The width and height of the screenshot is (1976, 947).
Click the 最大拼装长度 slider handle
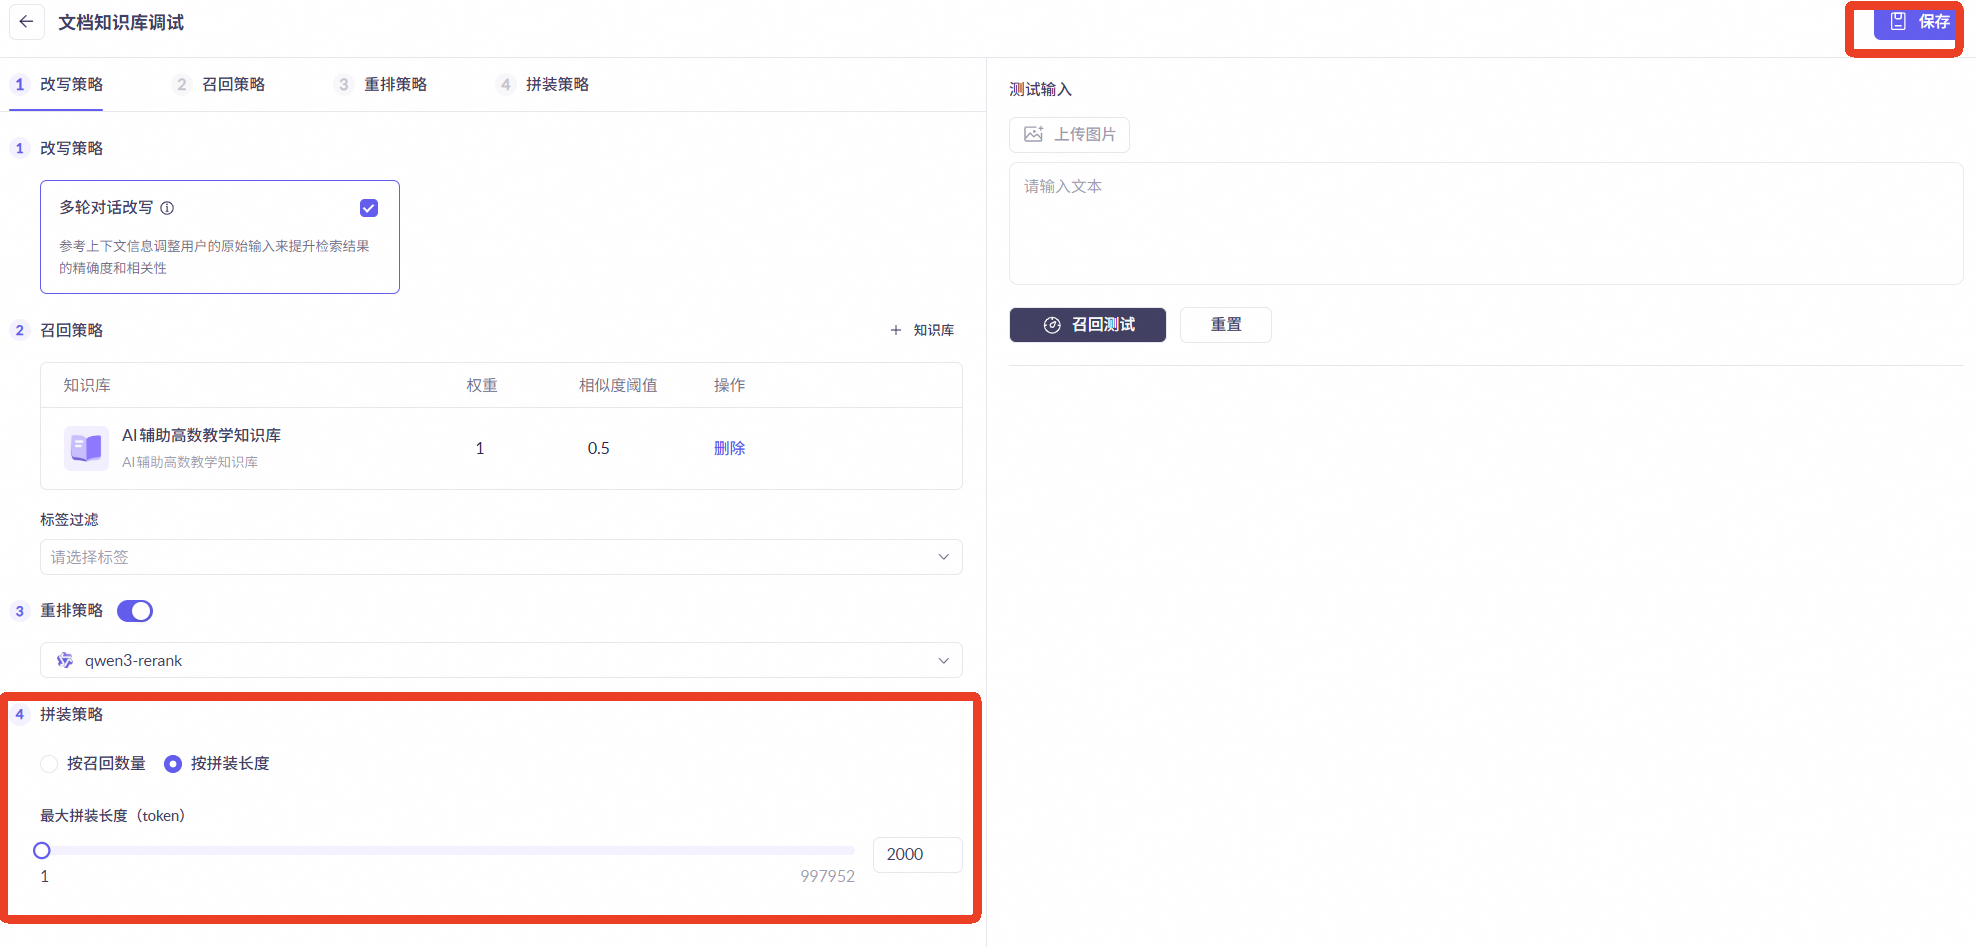coord(42,851)
